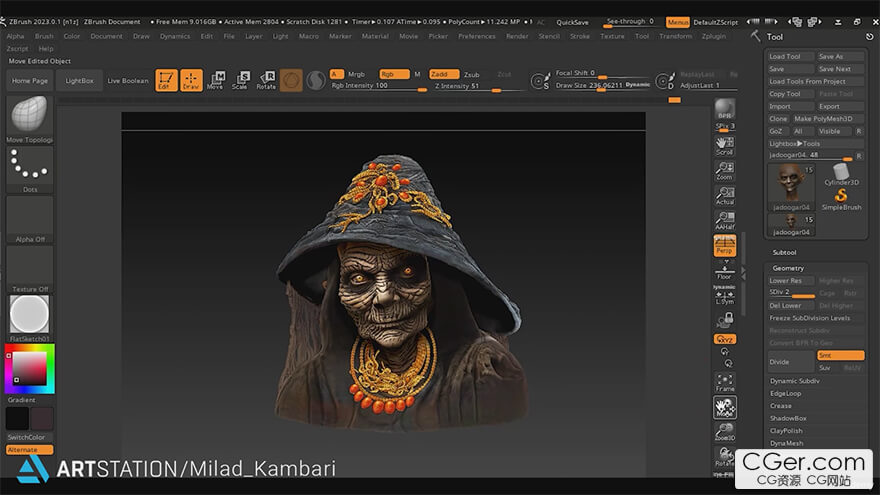The height and width of the screenshot is (495, 880).
Task: Expand the Dynamic Subdiv section
Action: pos(795,381)
